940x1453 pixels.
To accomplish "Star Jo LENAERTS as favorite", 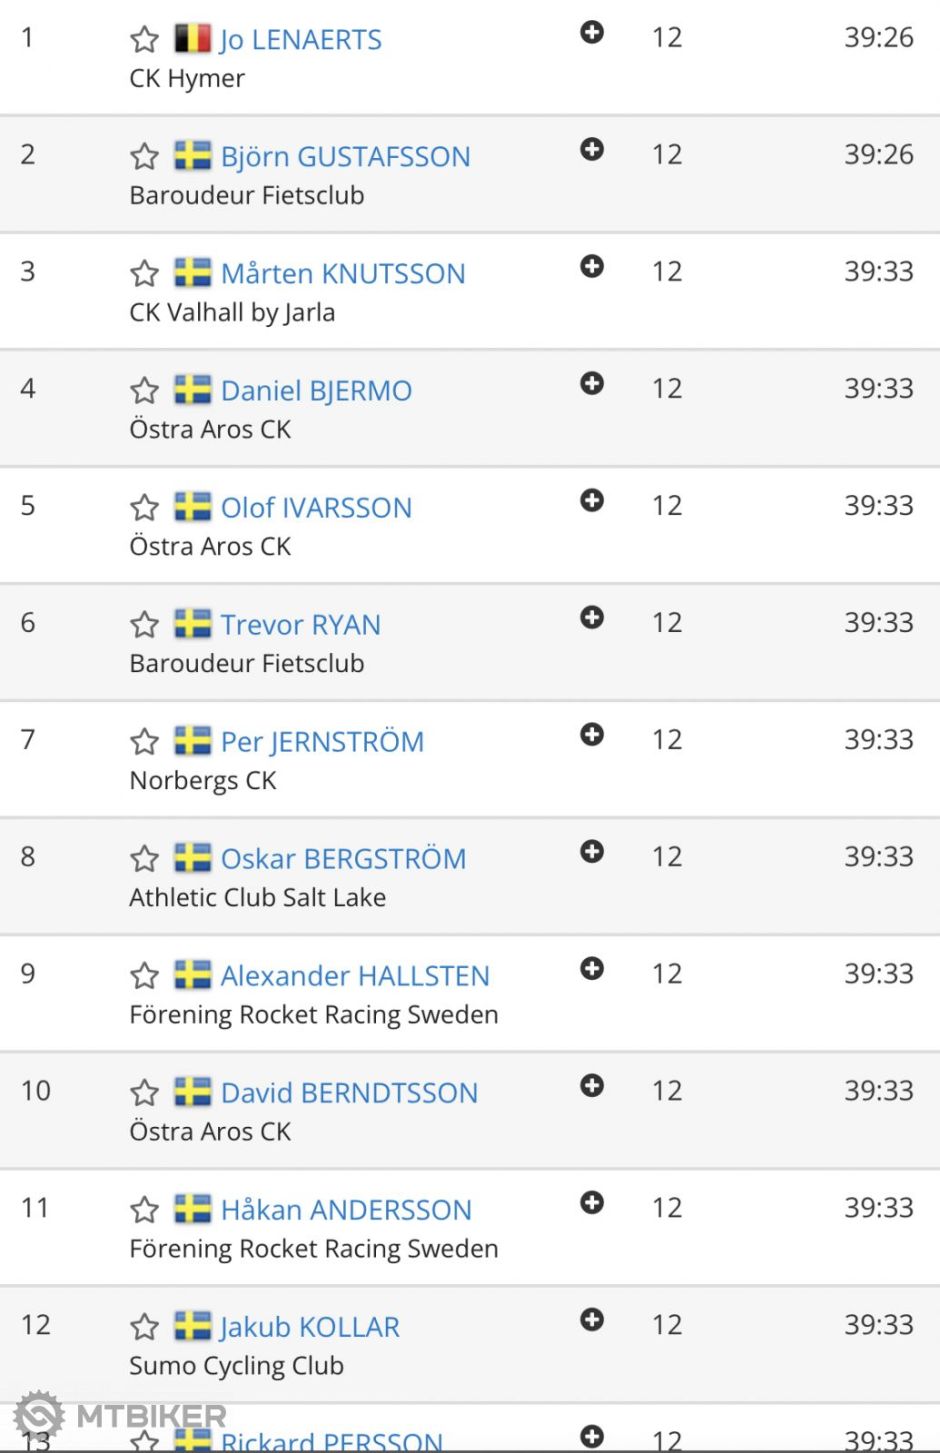I will [x=145, y=40].
